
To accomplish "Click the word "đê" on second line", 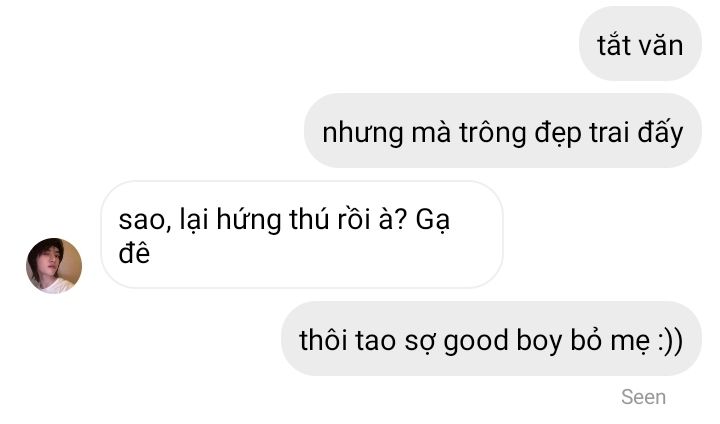I will pyautogui.click(x=134, y=252).
